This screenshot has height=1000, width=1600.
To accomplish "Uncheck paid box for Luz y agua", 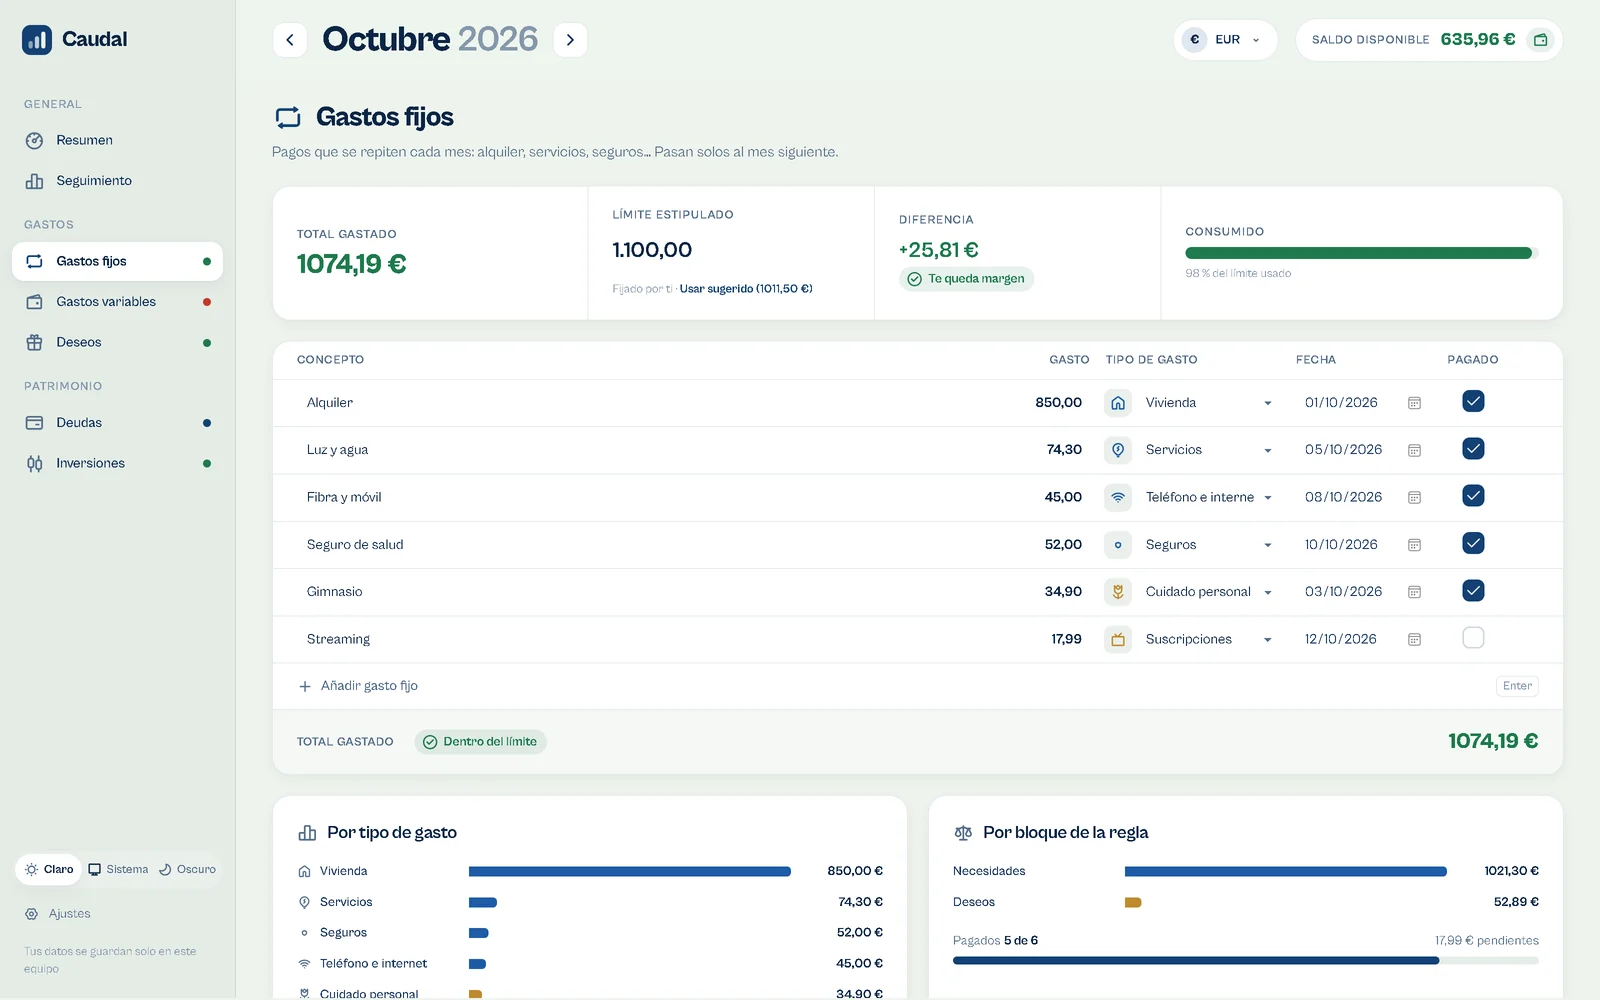I will [1473, 448].
